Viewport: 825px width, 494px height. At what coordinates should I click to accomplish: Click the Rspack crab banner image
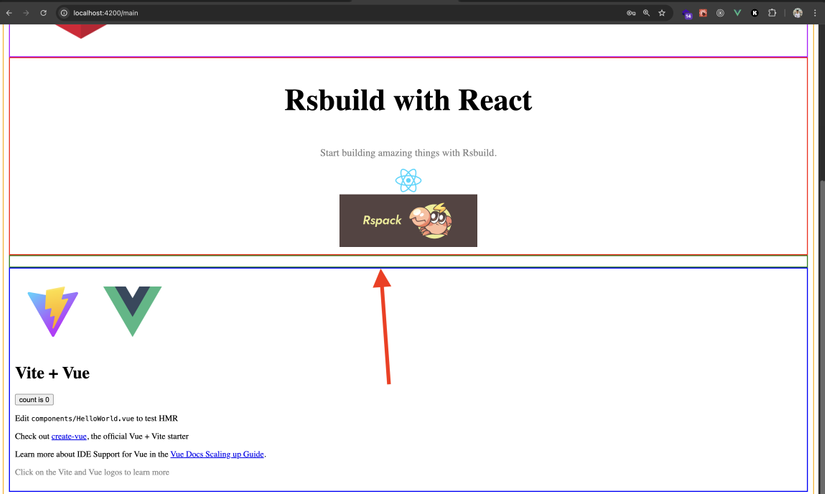(408, 220)
